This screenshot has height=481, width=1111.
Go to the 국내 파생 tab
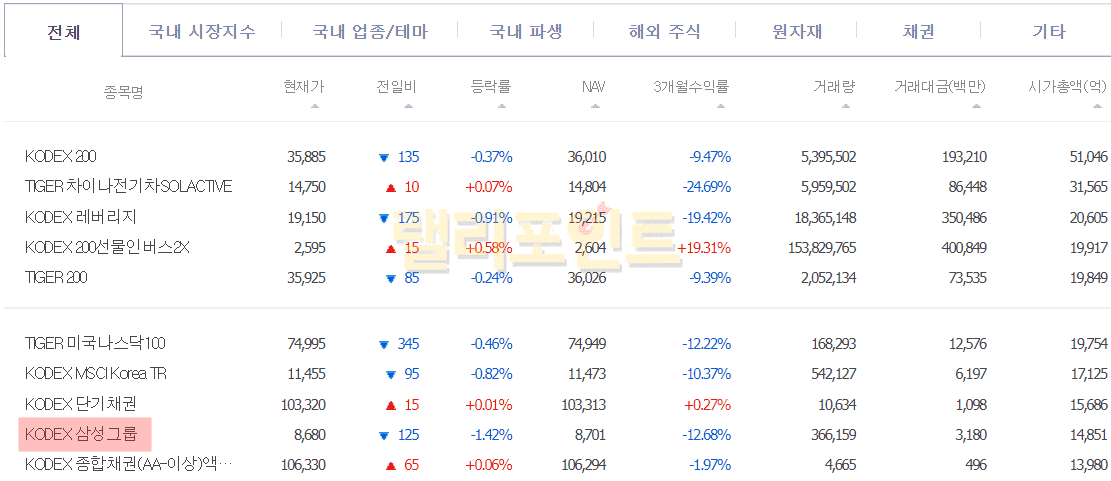tap(526, 32)
